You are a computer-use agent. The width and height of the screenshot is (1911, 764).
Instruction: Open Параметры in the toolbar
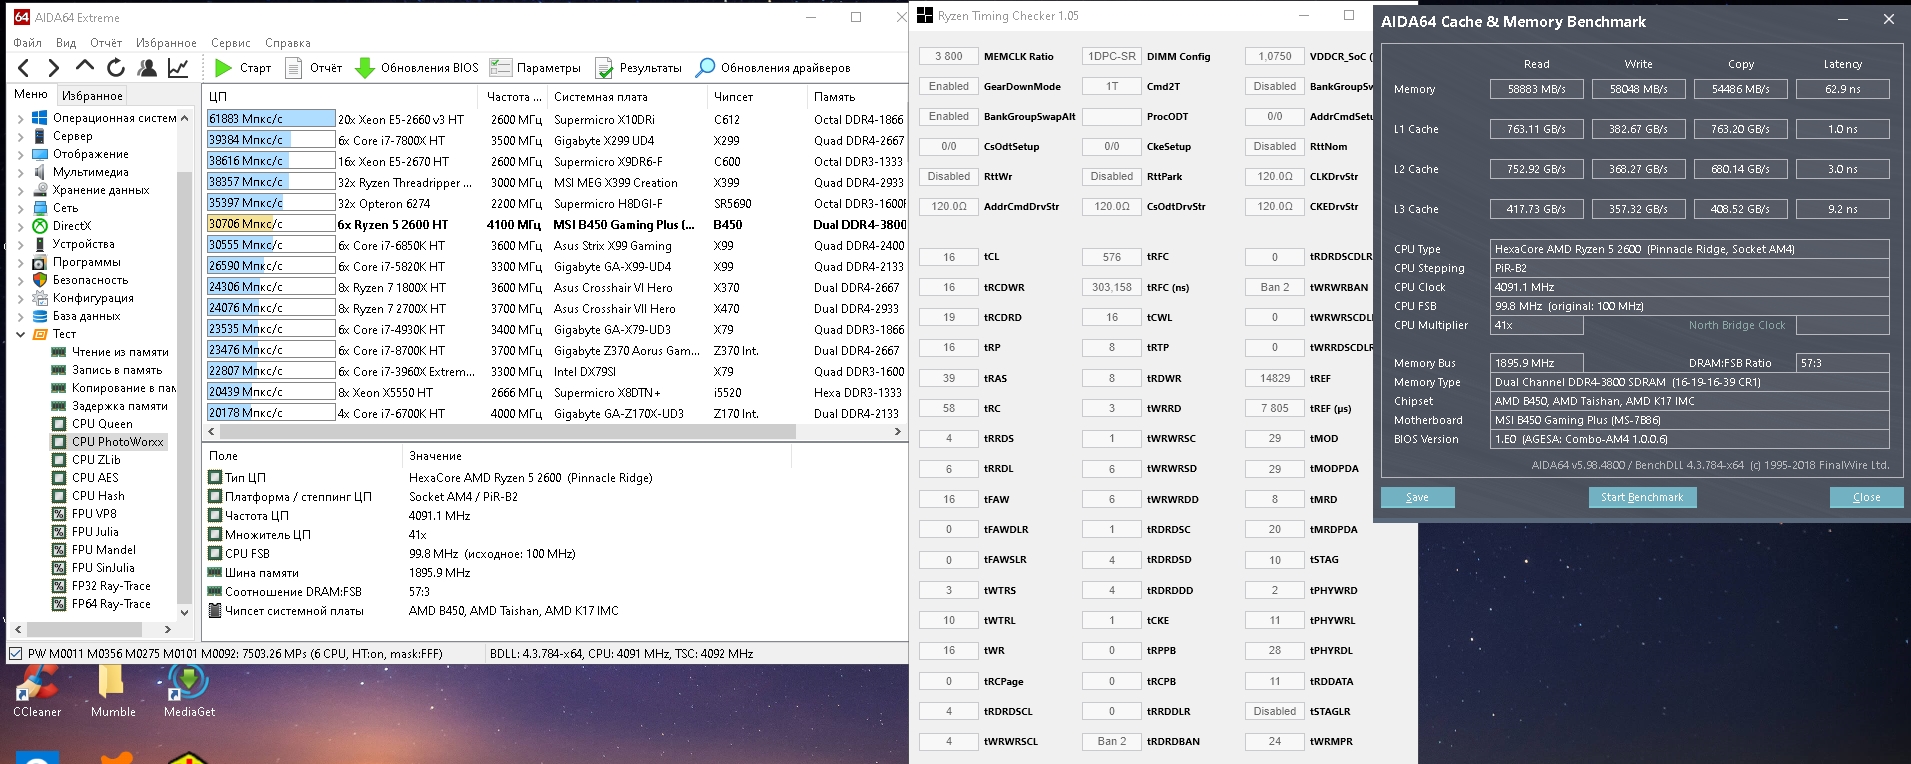point(535,68)
